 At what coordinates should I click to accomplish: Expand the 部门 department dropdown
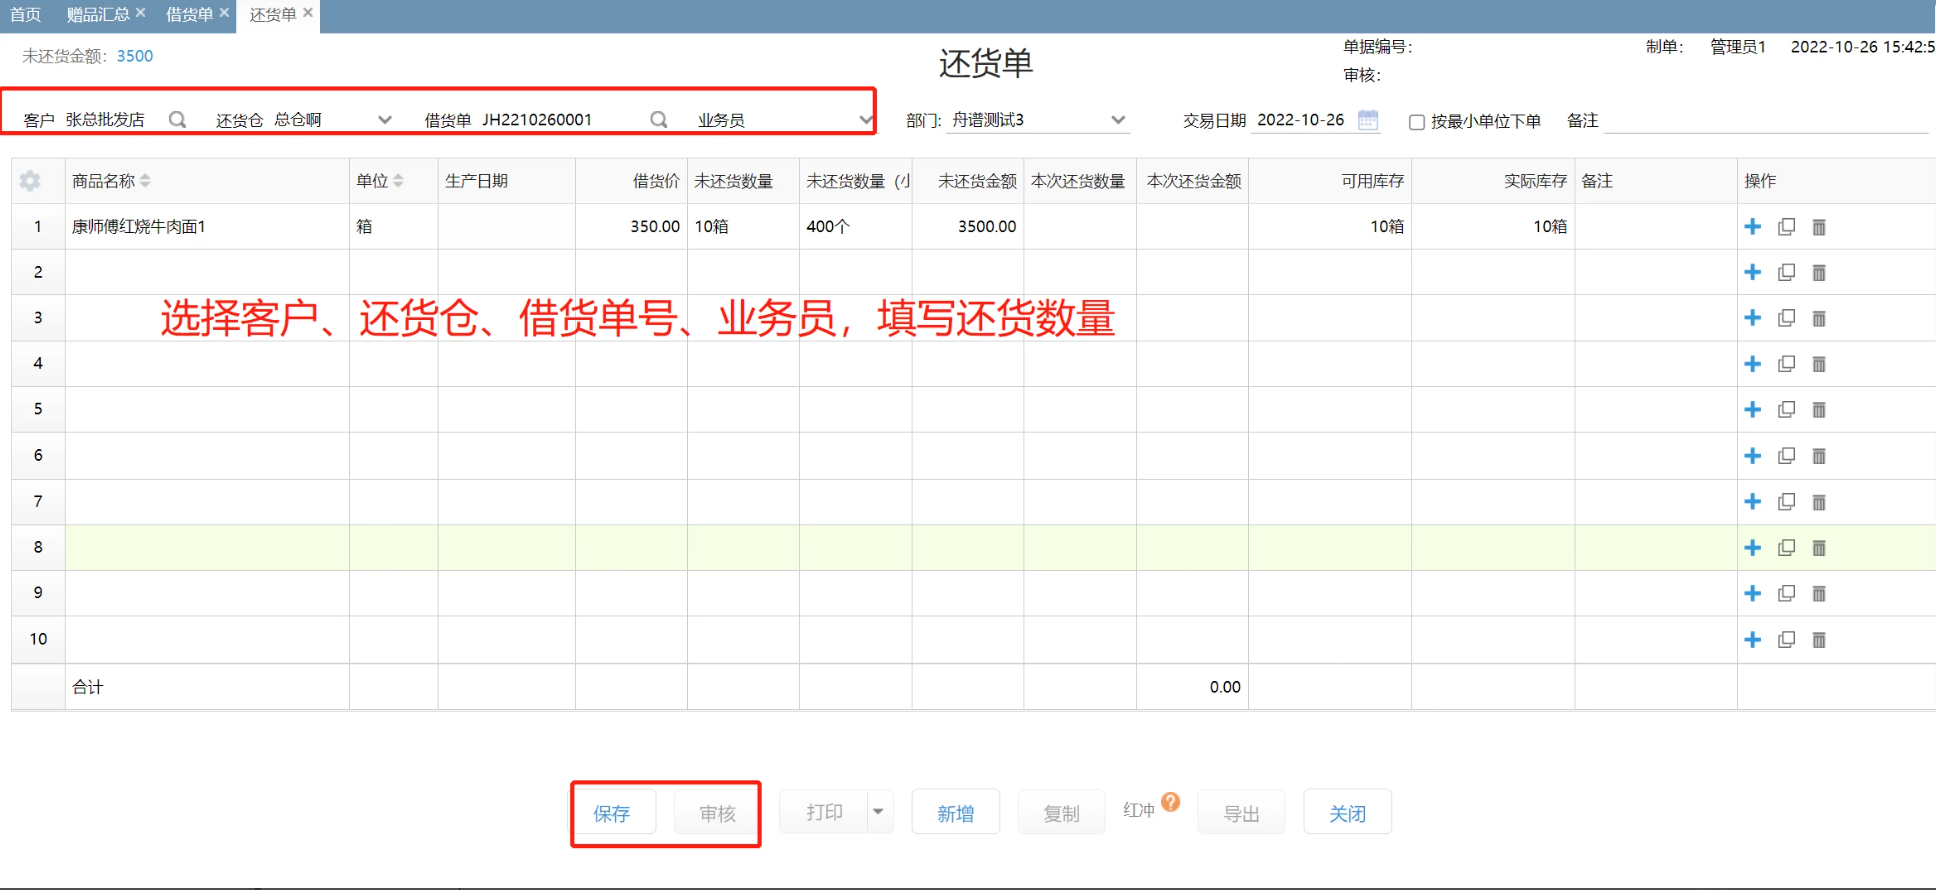click(x=1118, y=120)
